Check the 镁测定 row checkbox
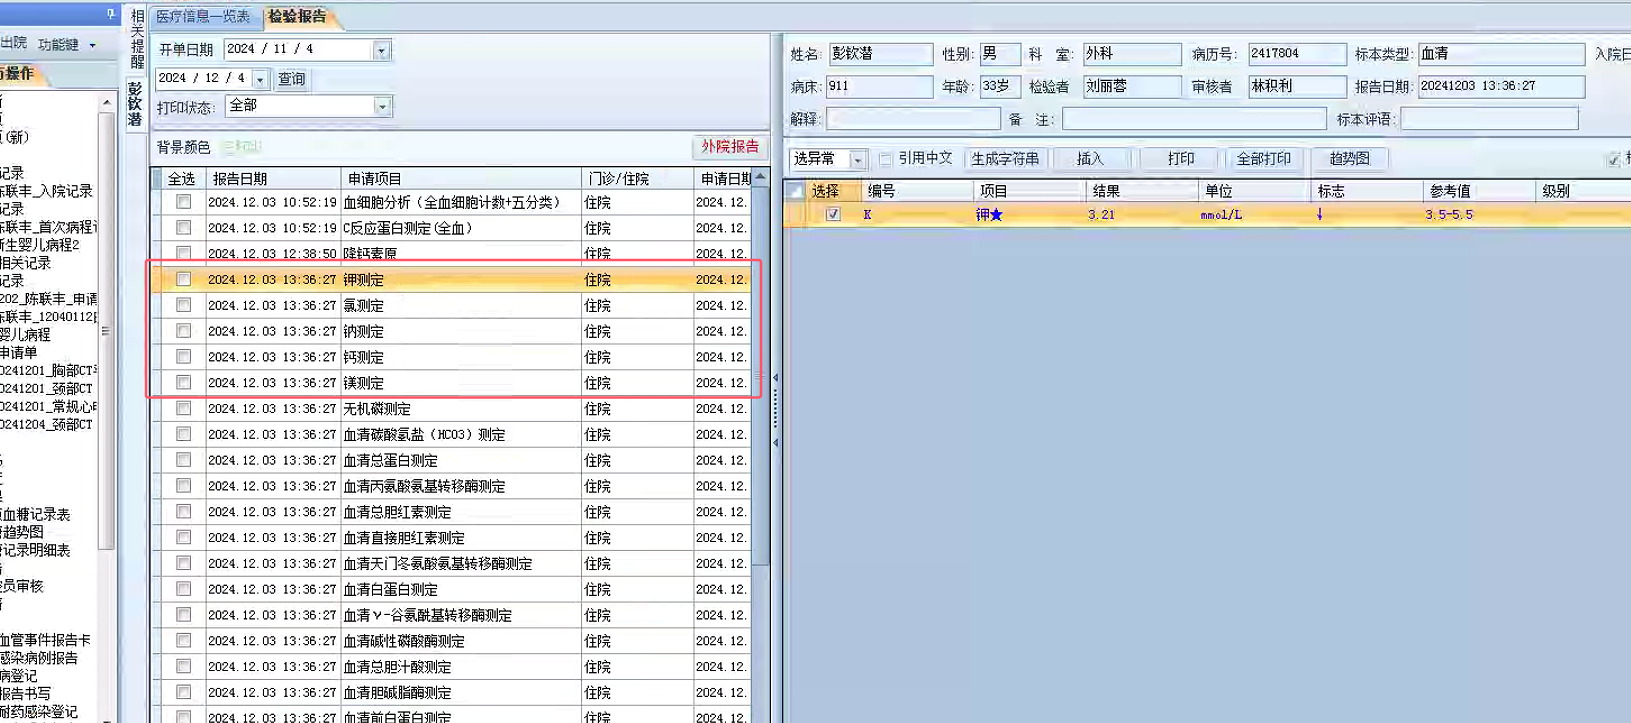The image size is (1631, 723). [x=183, y=383]
